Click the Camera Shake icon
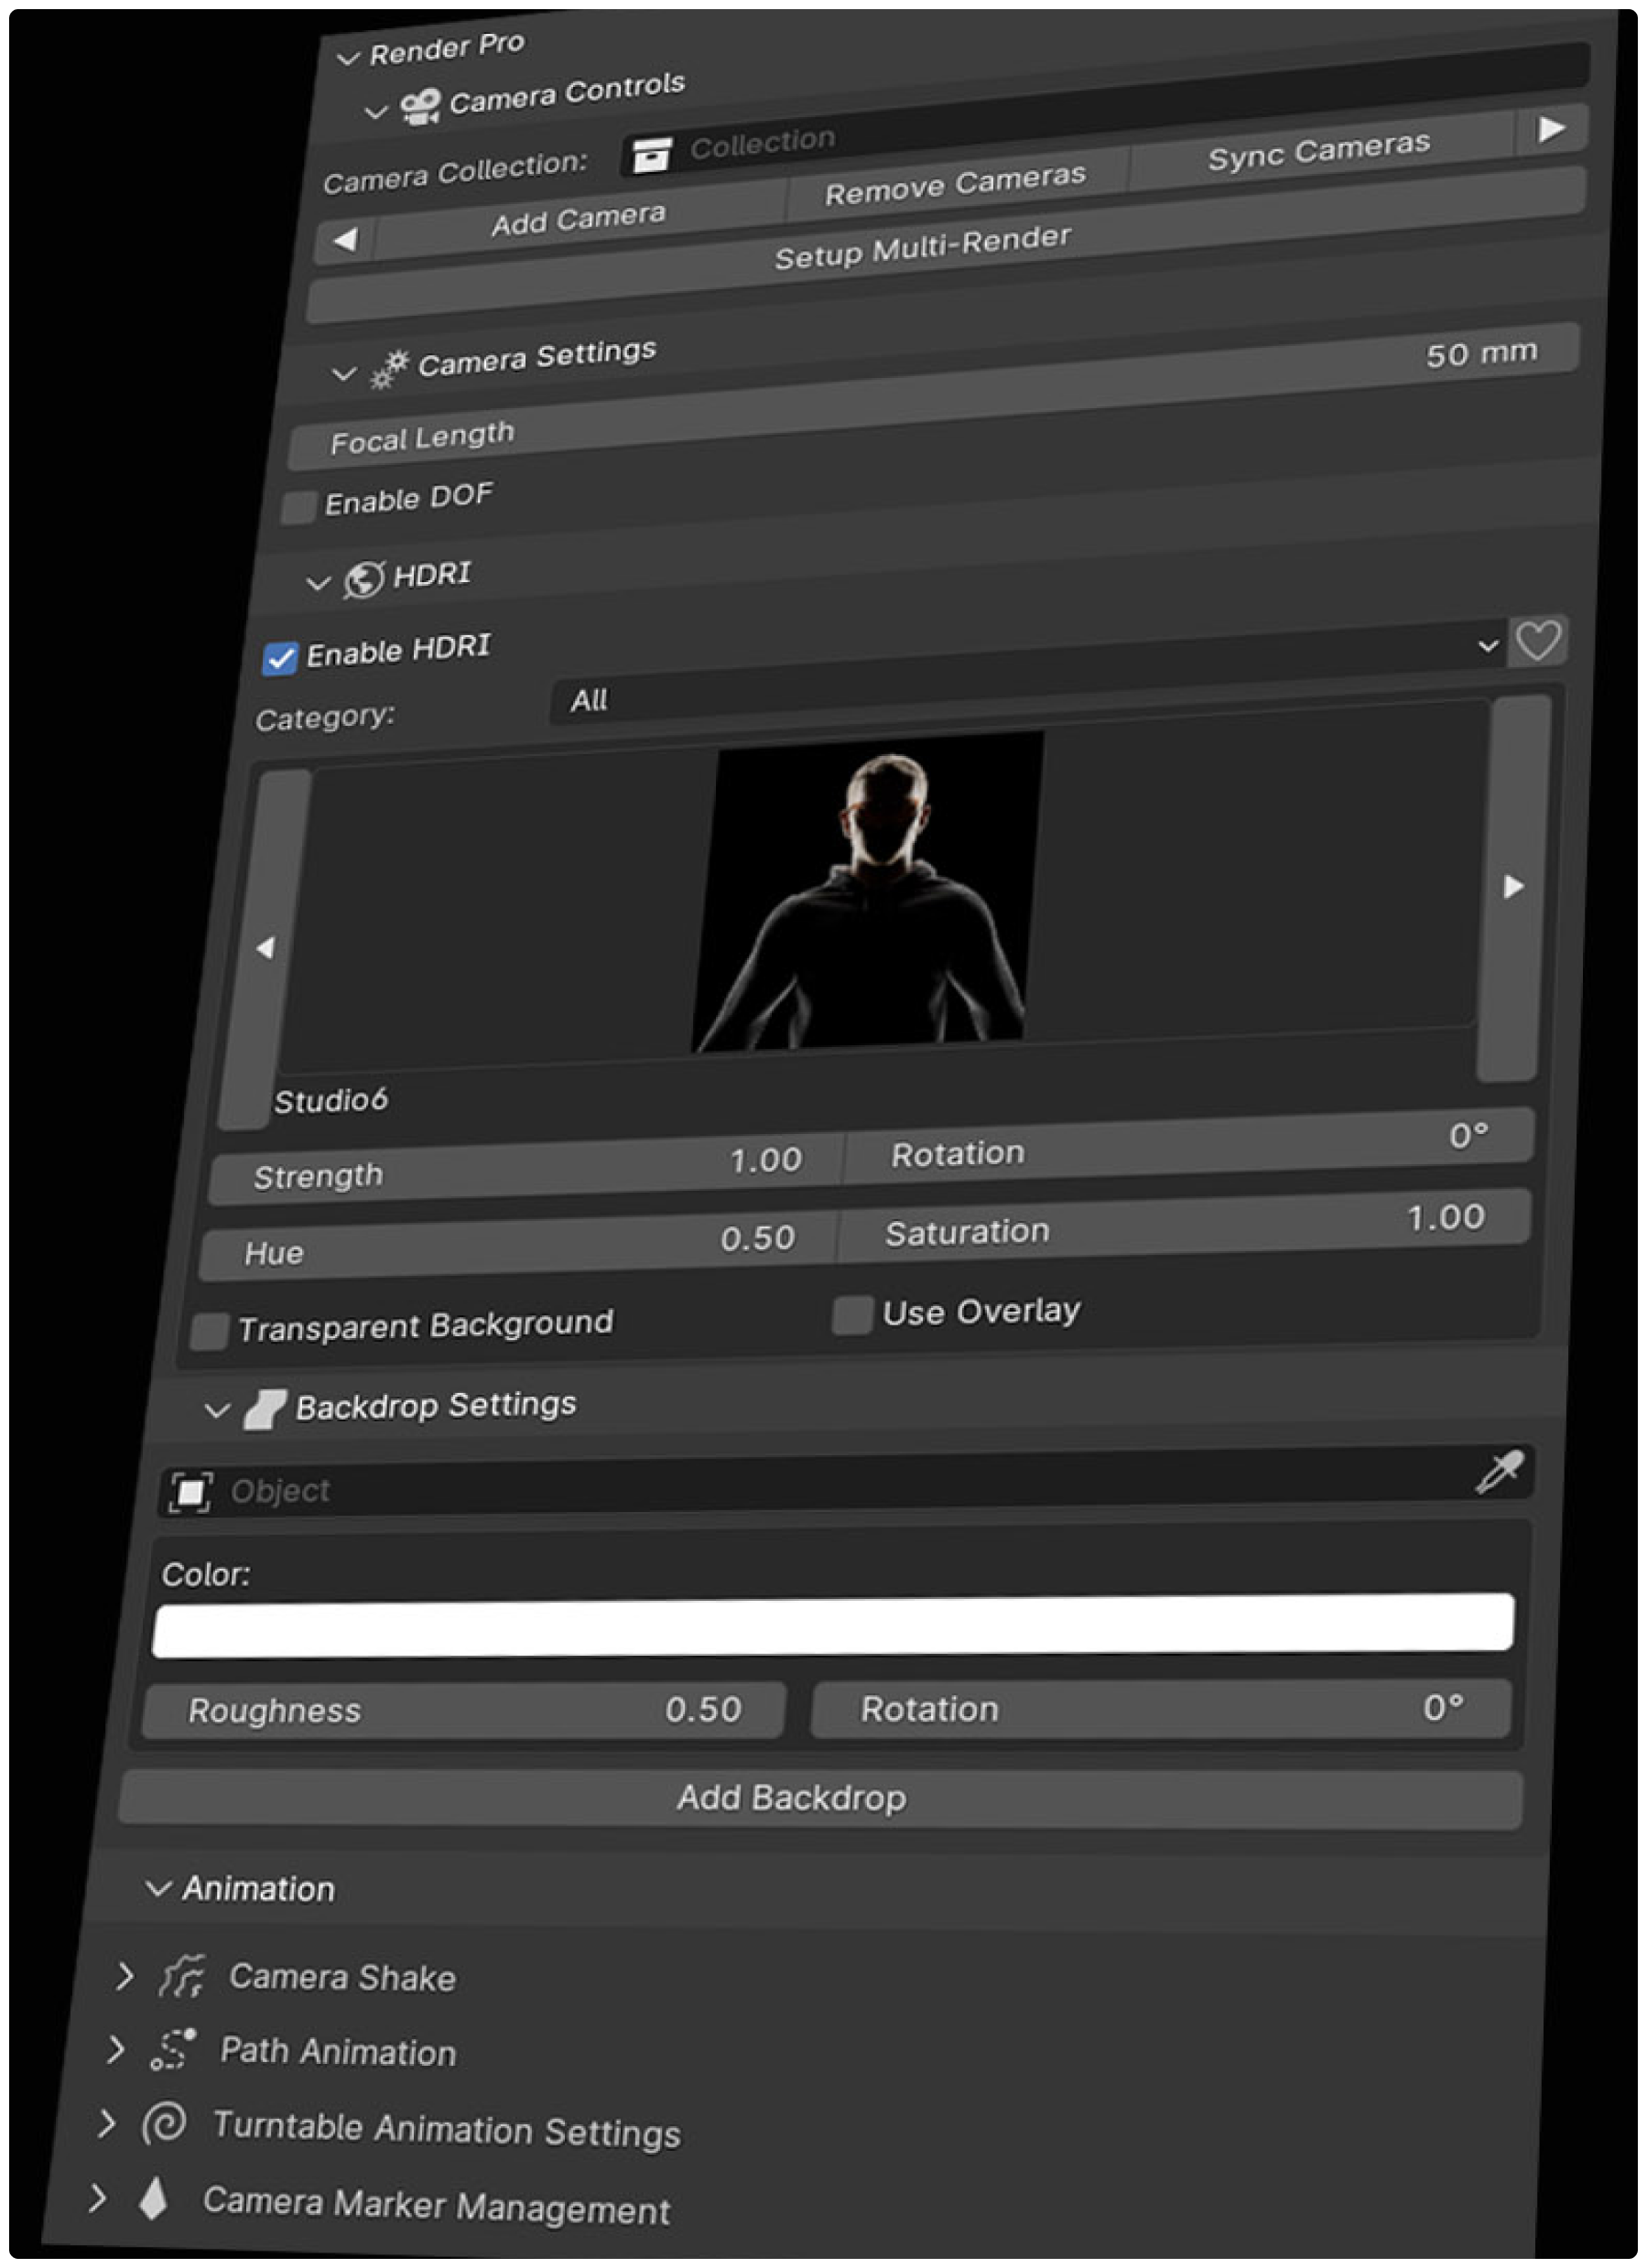This screenshot has width=1647, height=2268. [x=181, y=1975]
